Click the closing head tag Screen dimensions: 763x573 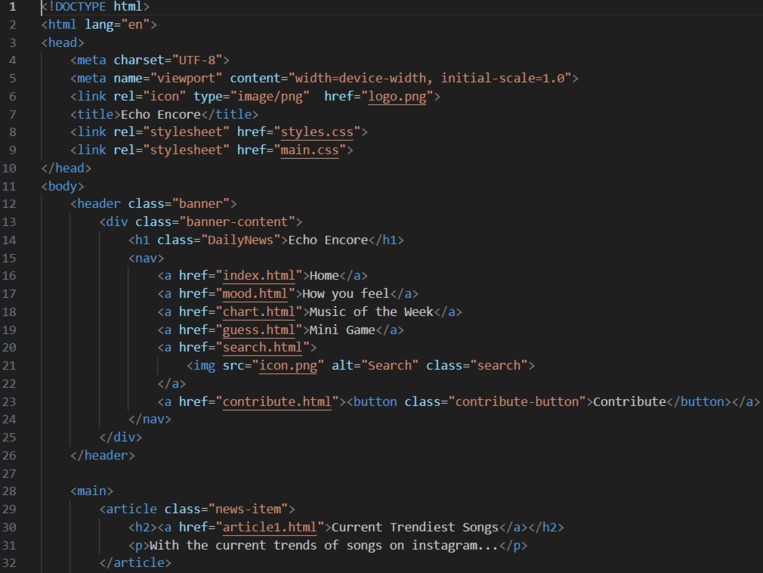pos(66,168)
